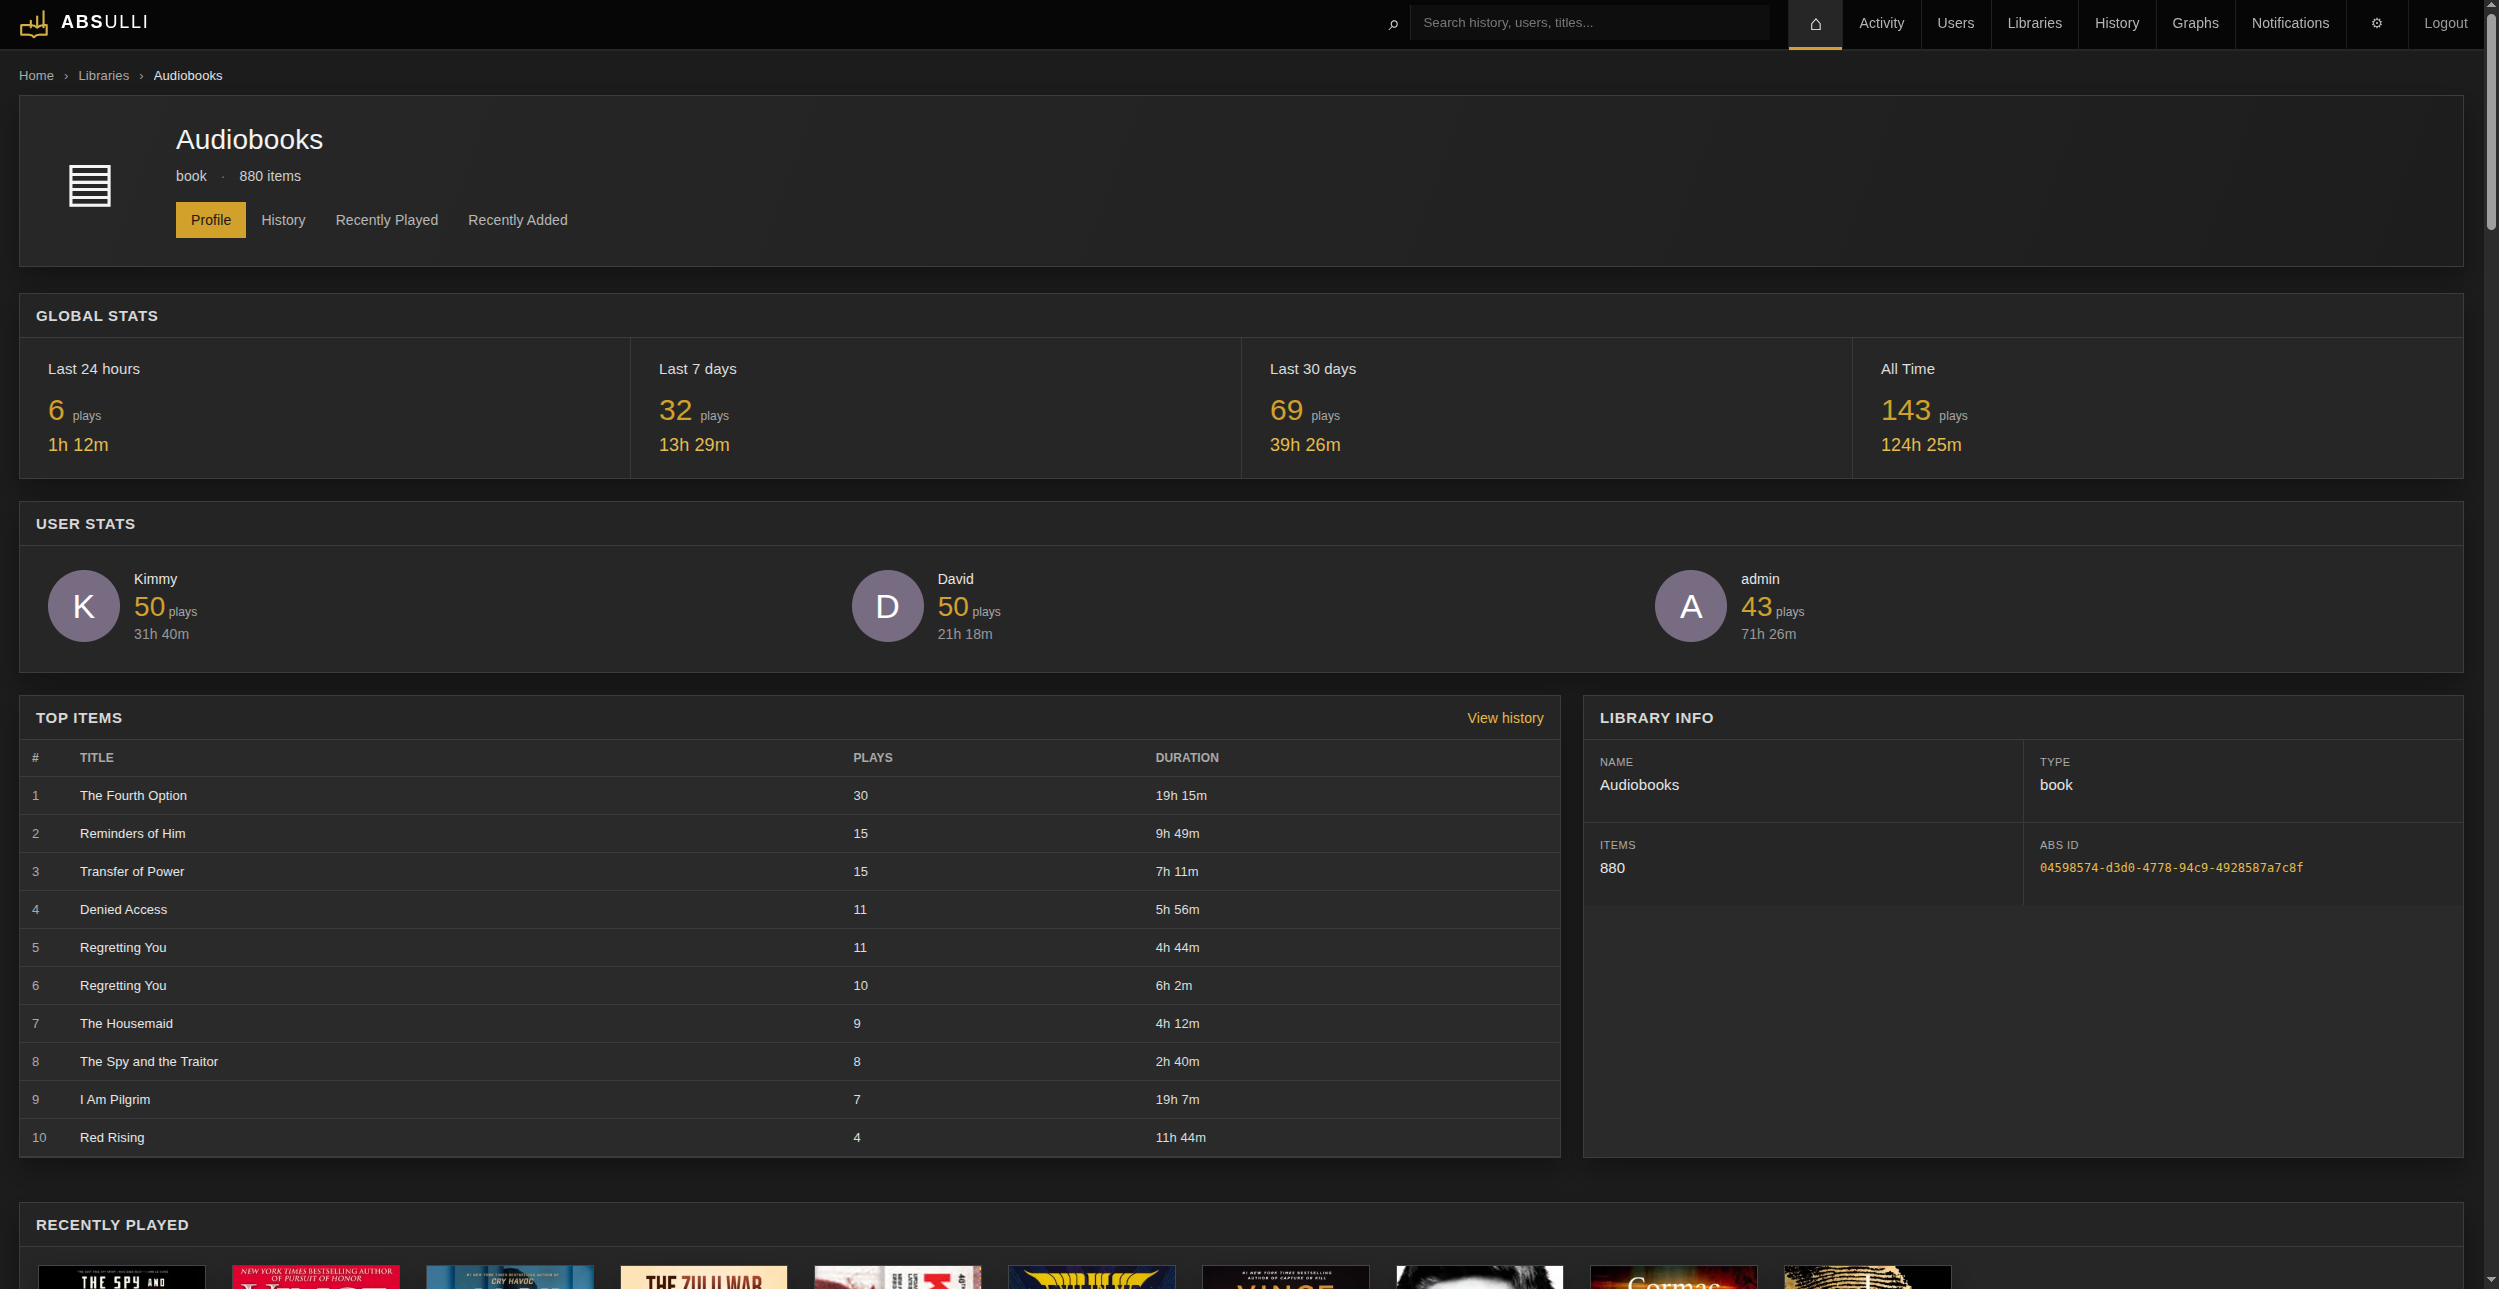Open Libraries in top navigation
The width and height of the screenshot is (2499, 1289).
coord(2034,24)
